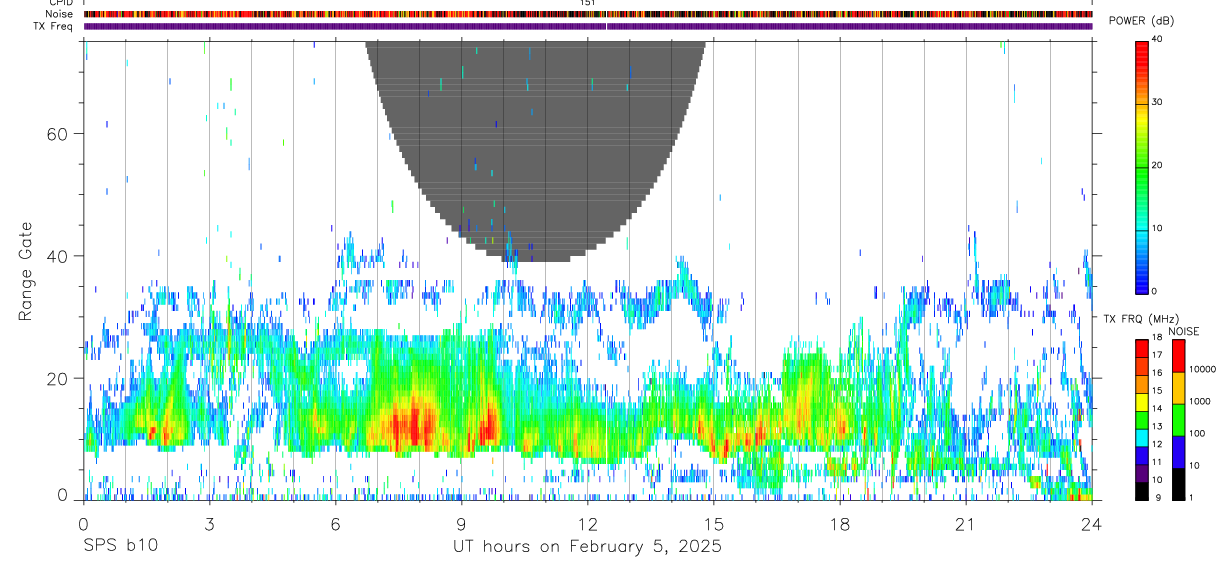Click the 'TX Freq' row label at top
The height and width of the screenshot is (567, 1228).
click(53, 26)
